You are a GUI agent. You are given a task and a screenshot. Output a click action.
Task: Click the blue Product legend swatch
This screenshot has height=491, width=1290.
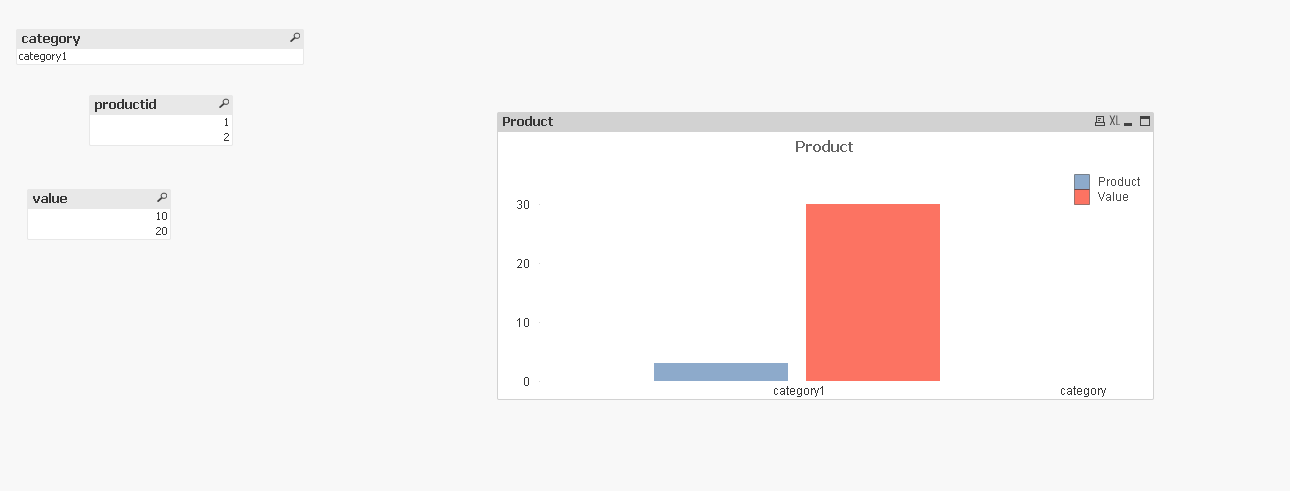pos(1082,182)
